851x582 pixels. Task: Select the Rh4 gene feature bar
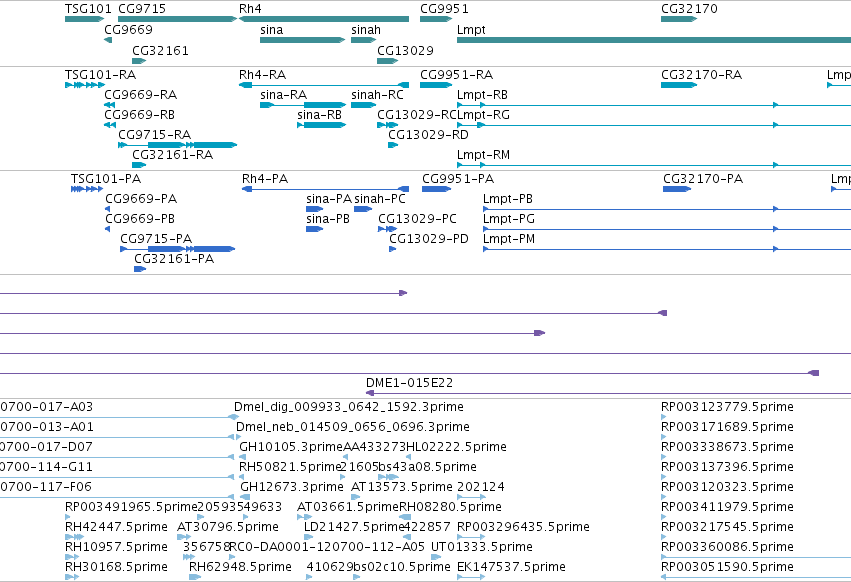324,19
